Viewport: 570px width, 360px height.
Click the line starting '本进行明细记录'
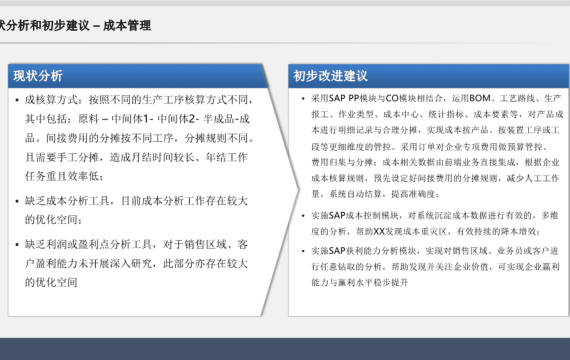click(435, 130)
